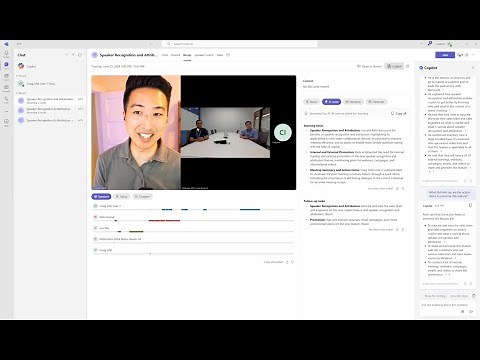Screen dimensions: 480x360
Task: Click Craig's blue speaker timeline segment
Action: (250, 209)
